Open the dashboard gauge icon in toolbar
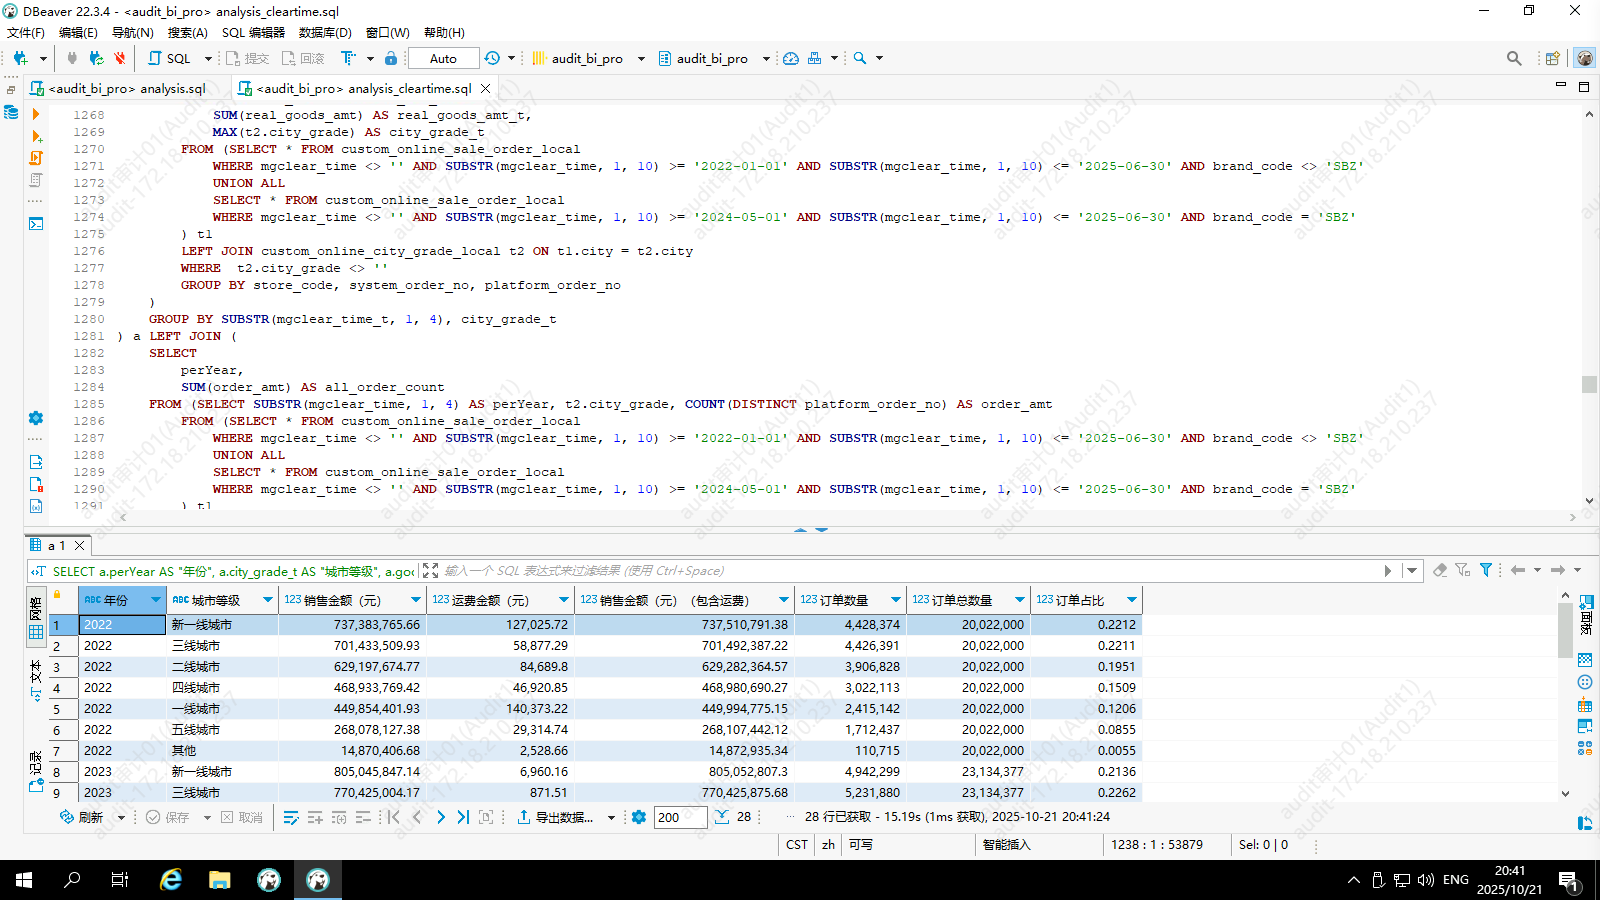The height and width of the screenshot is (900, 1600). (x=791, y=58)
